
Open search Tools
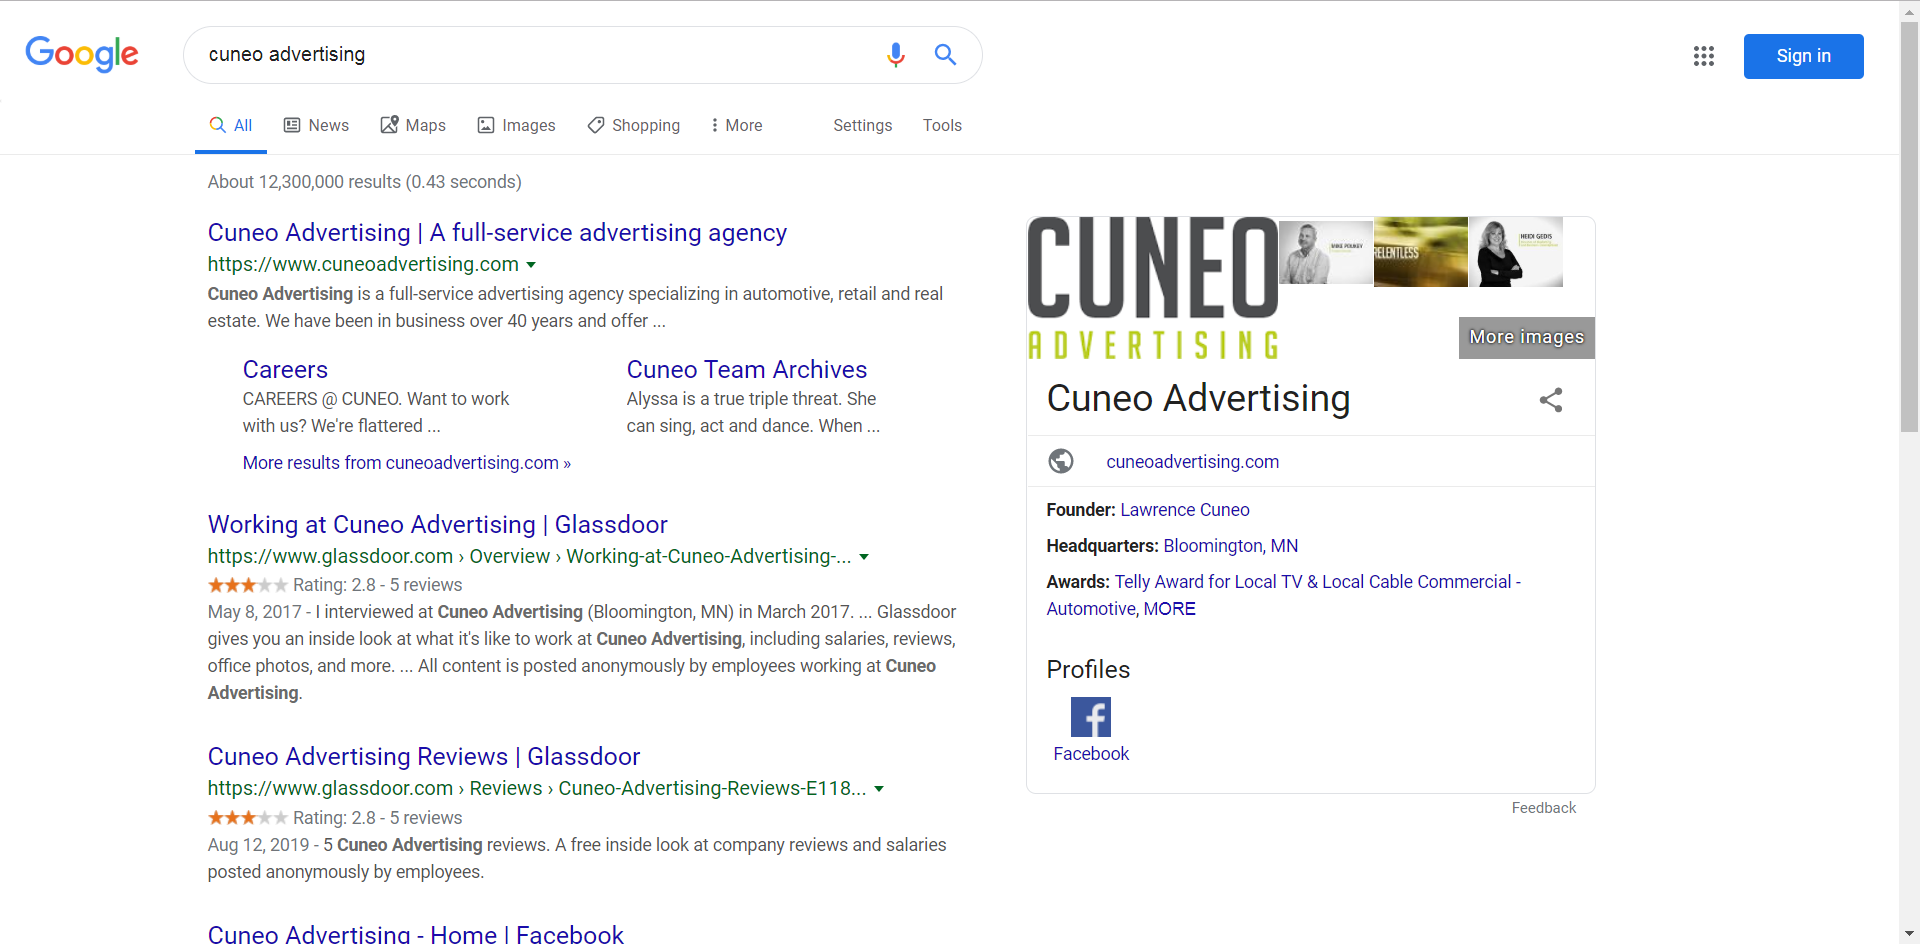click(x=942, y=125)
